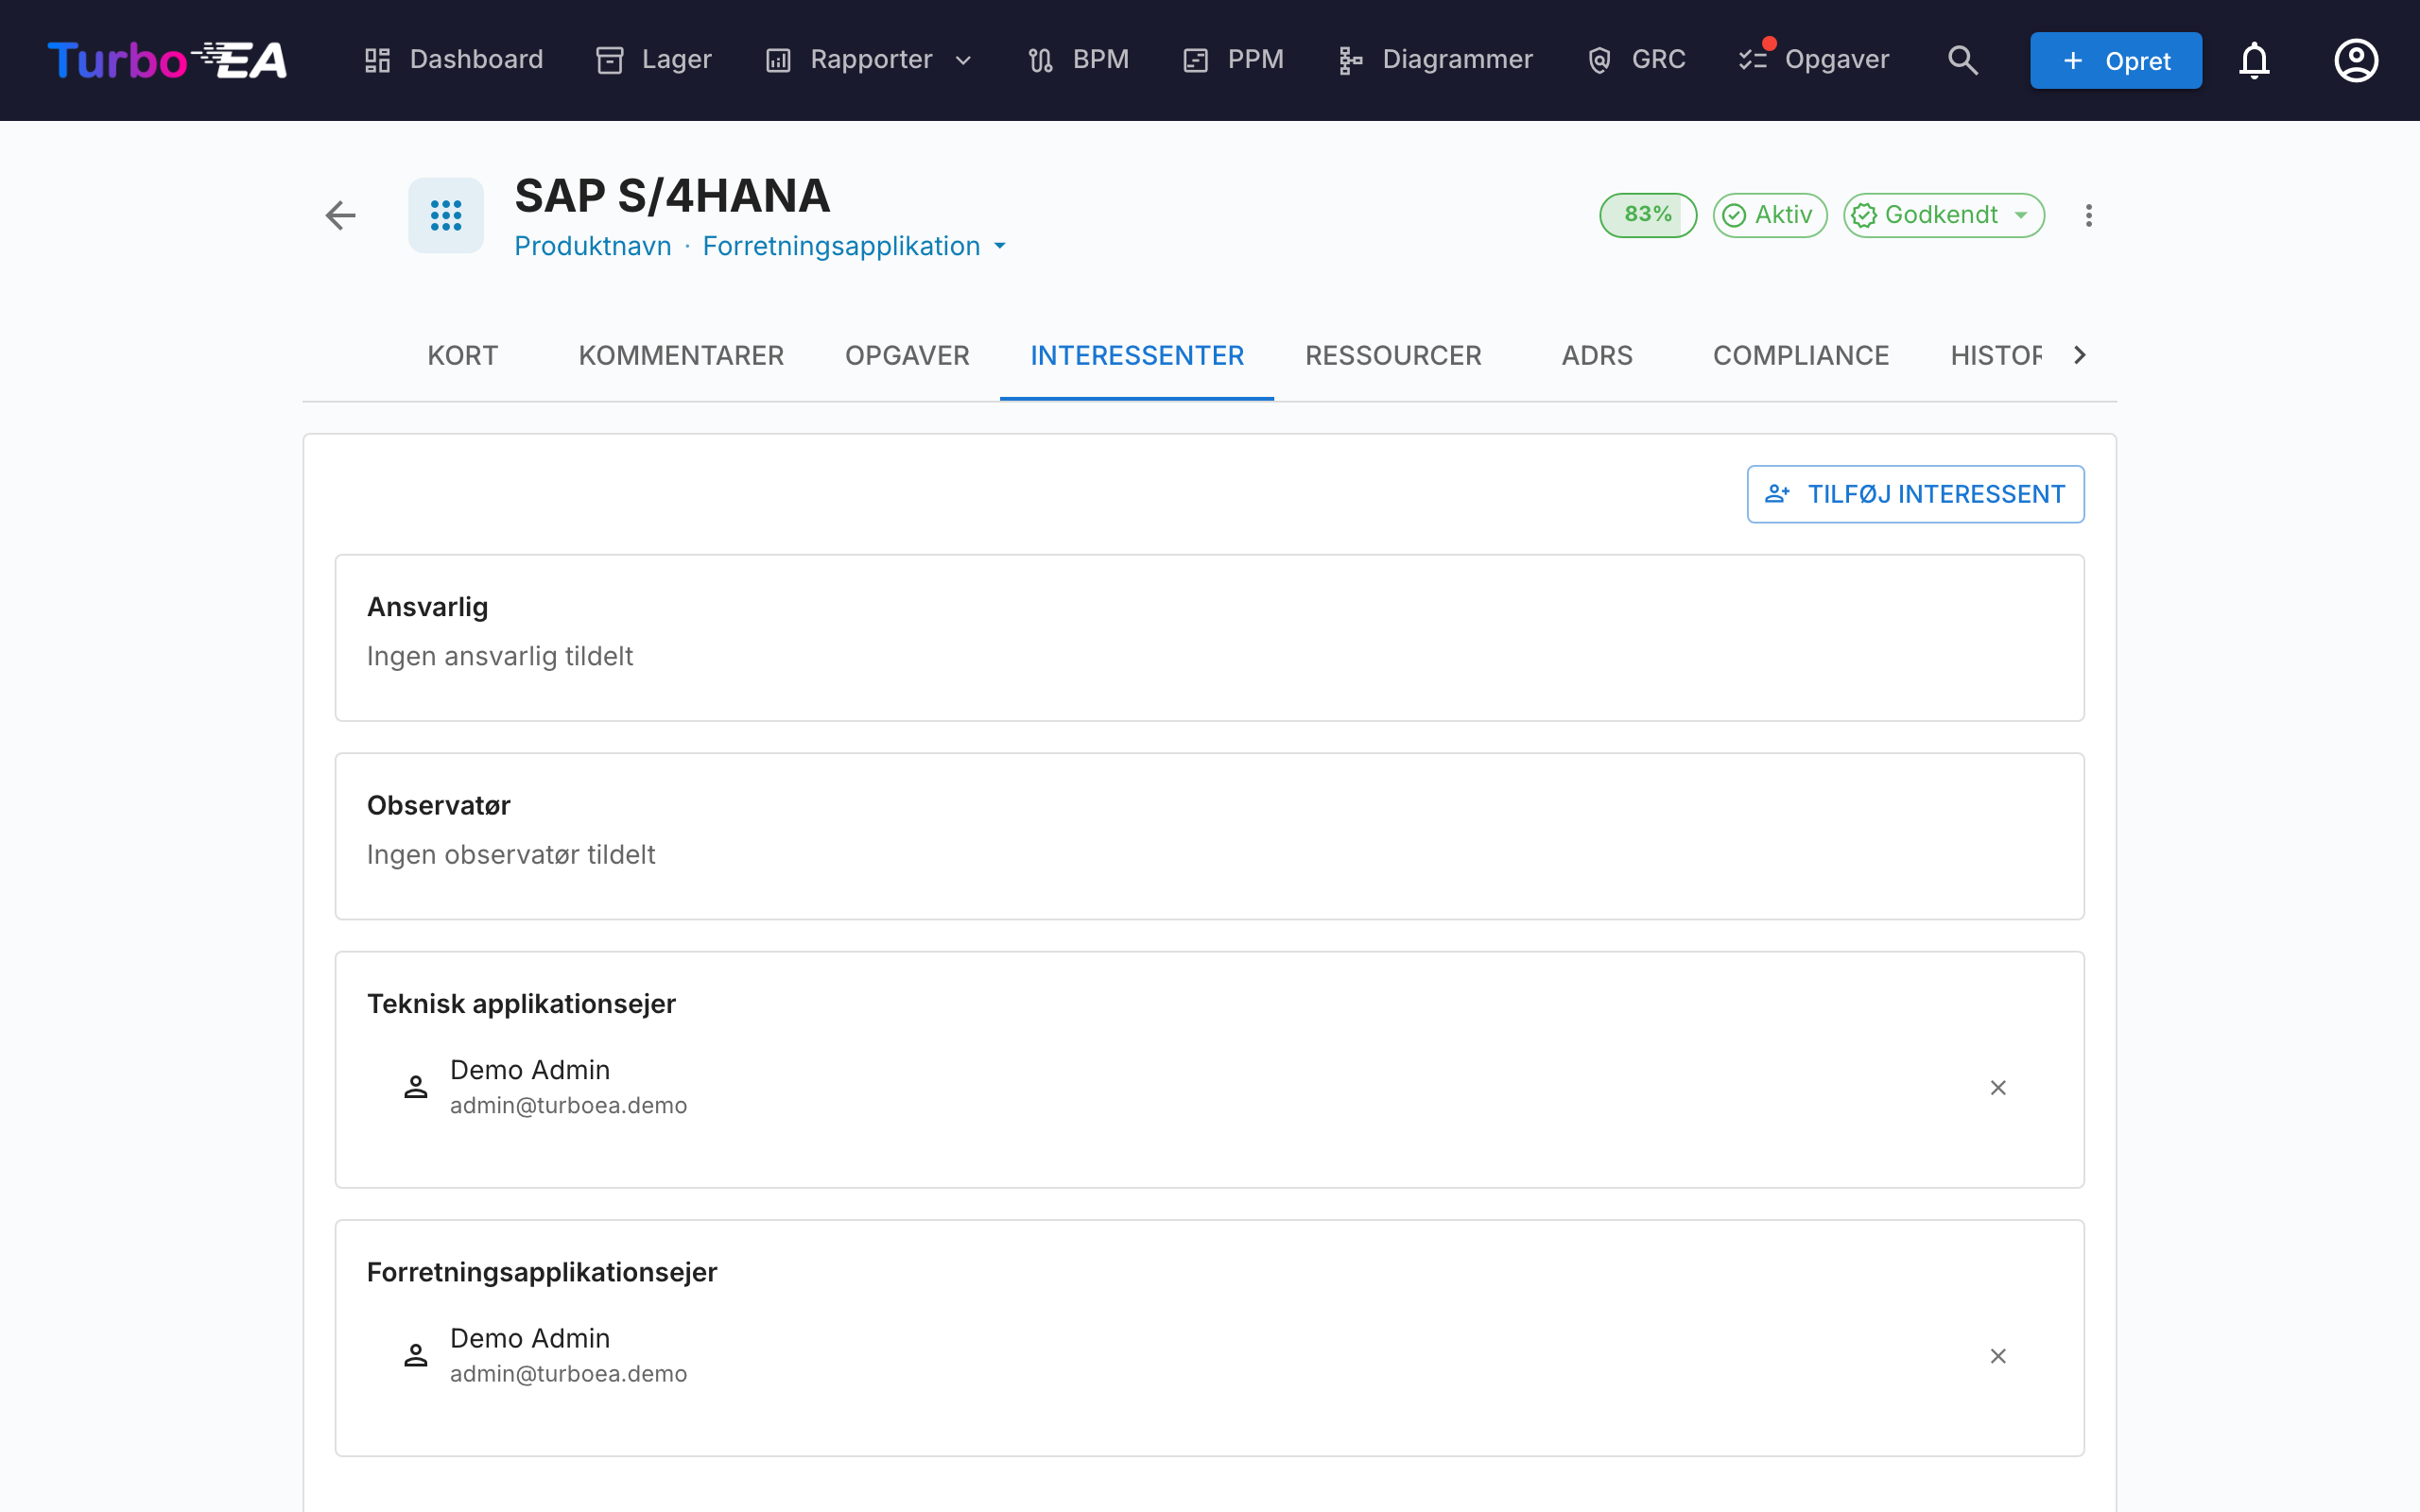Open the three-dot more options menu
Image resolution: width=2420 pixels, height=1512 pixels.
coord(2088,215)
